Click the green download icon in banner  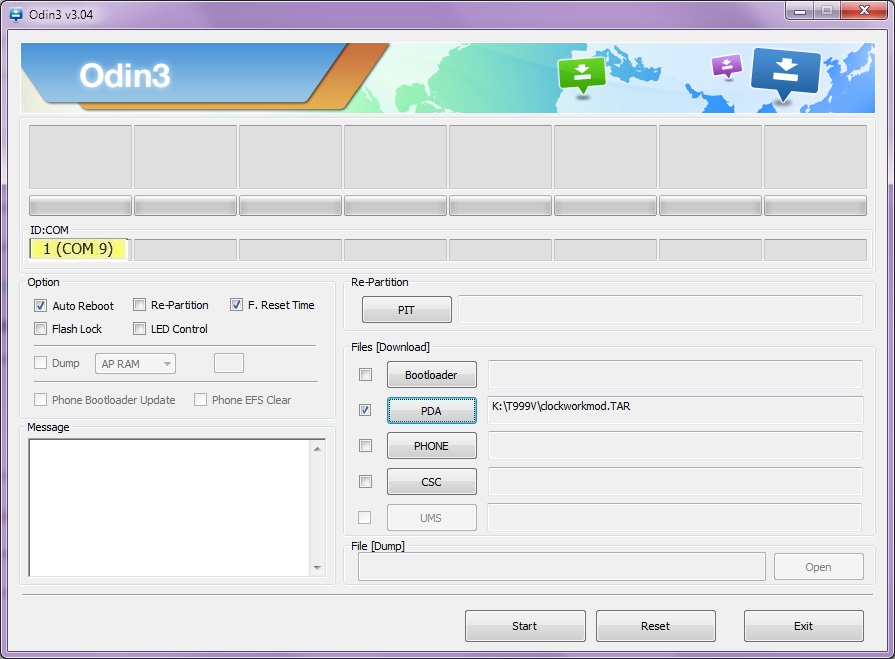click(x=582, y=74)
